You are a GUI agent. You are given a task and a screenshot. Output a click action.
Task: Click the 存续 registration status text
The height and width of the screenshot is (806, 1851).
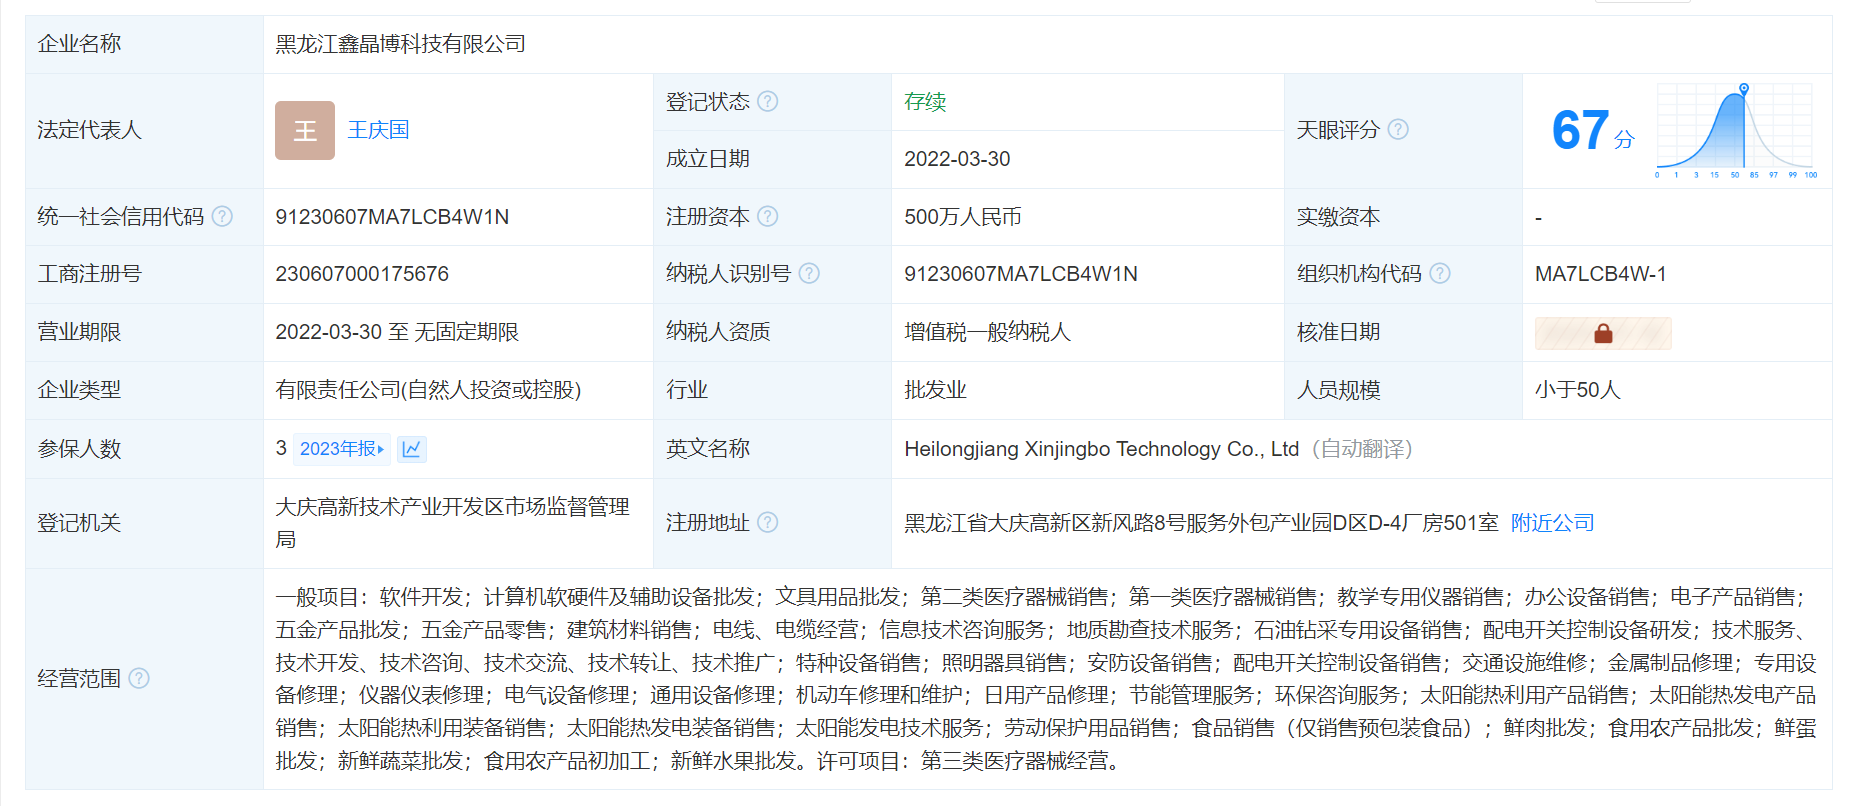click(x=924, y=102)
